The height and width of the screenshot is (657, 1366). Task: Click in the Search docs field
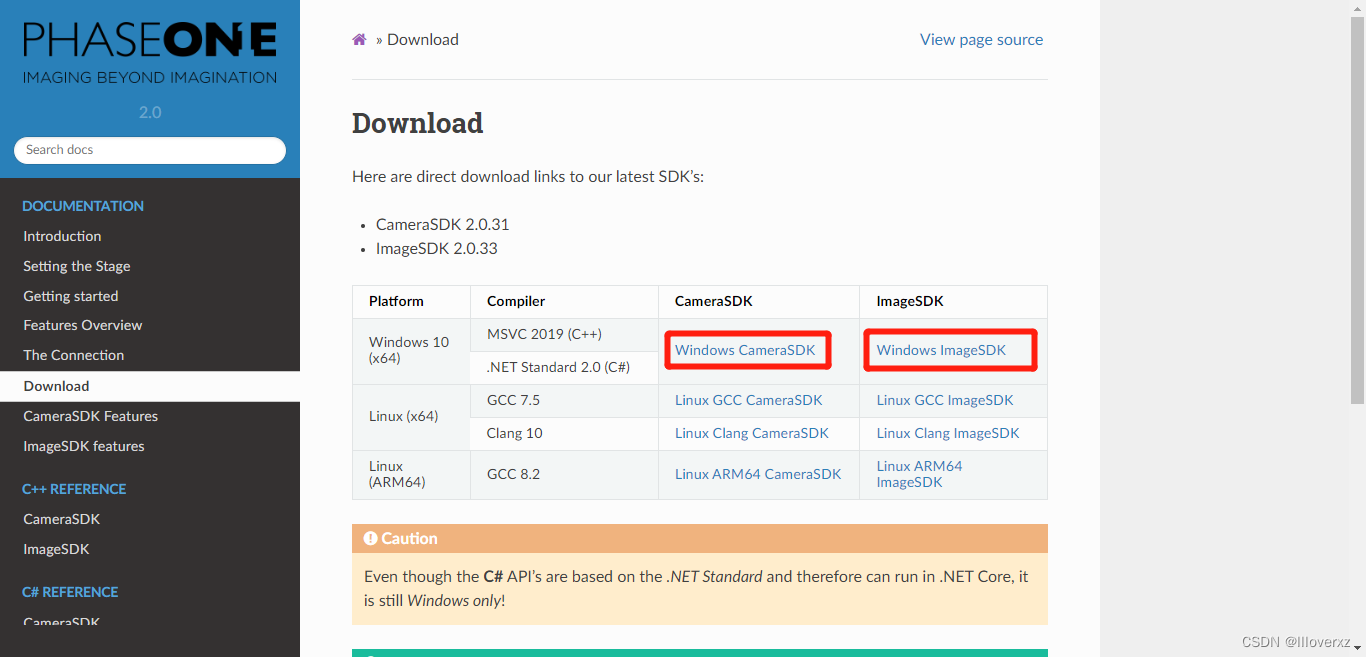click(150, 150)
